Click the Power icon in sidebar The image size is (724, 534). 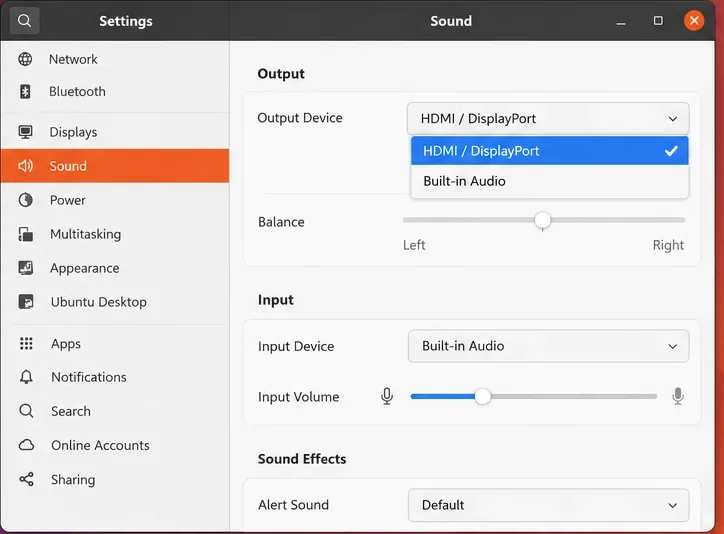tap(25, 200)
